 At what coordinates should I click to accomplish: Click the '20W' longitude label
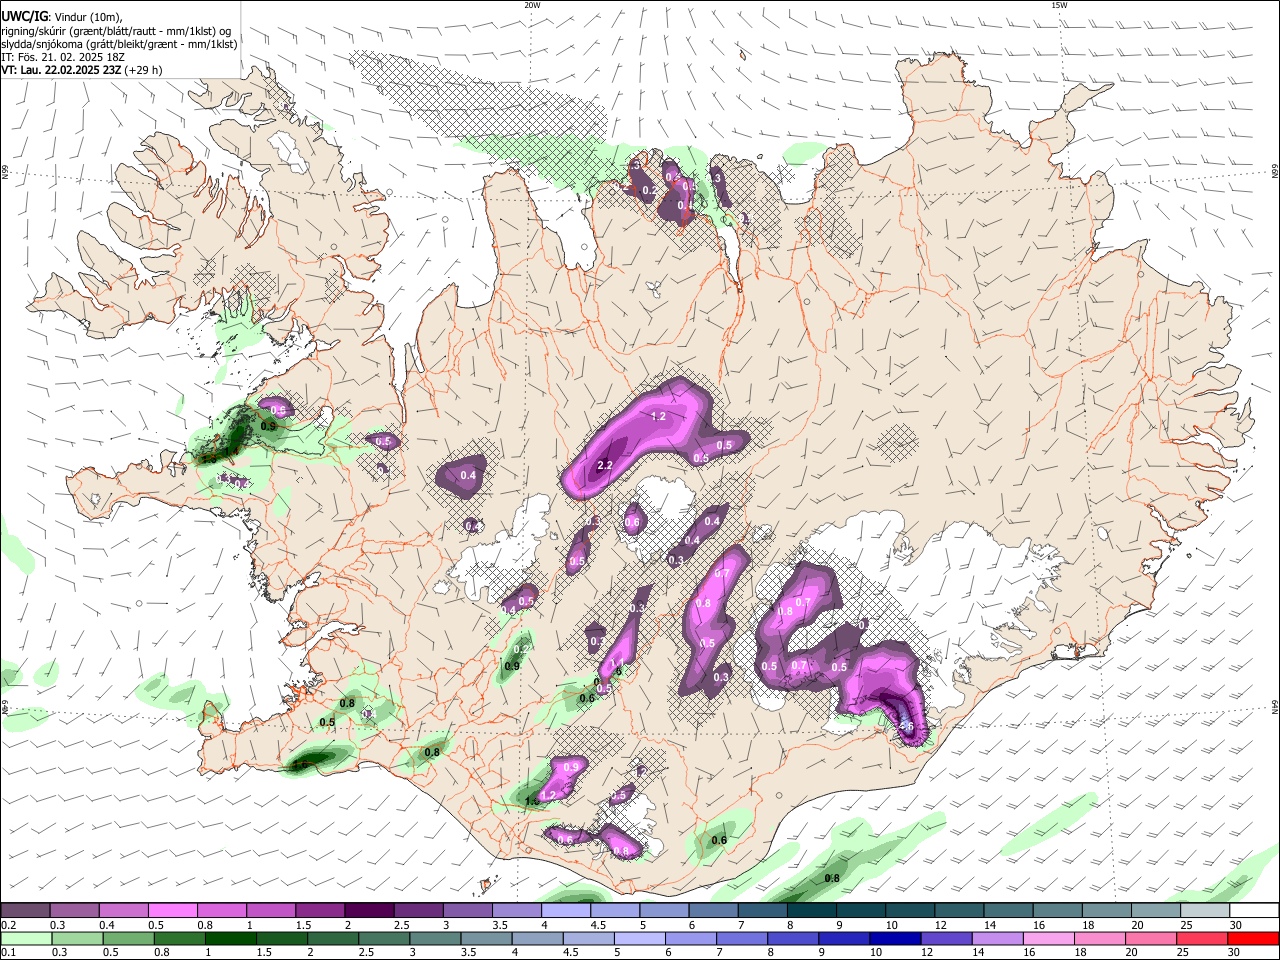532,5
